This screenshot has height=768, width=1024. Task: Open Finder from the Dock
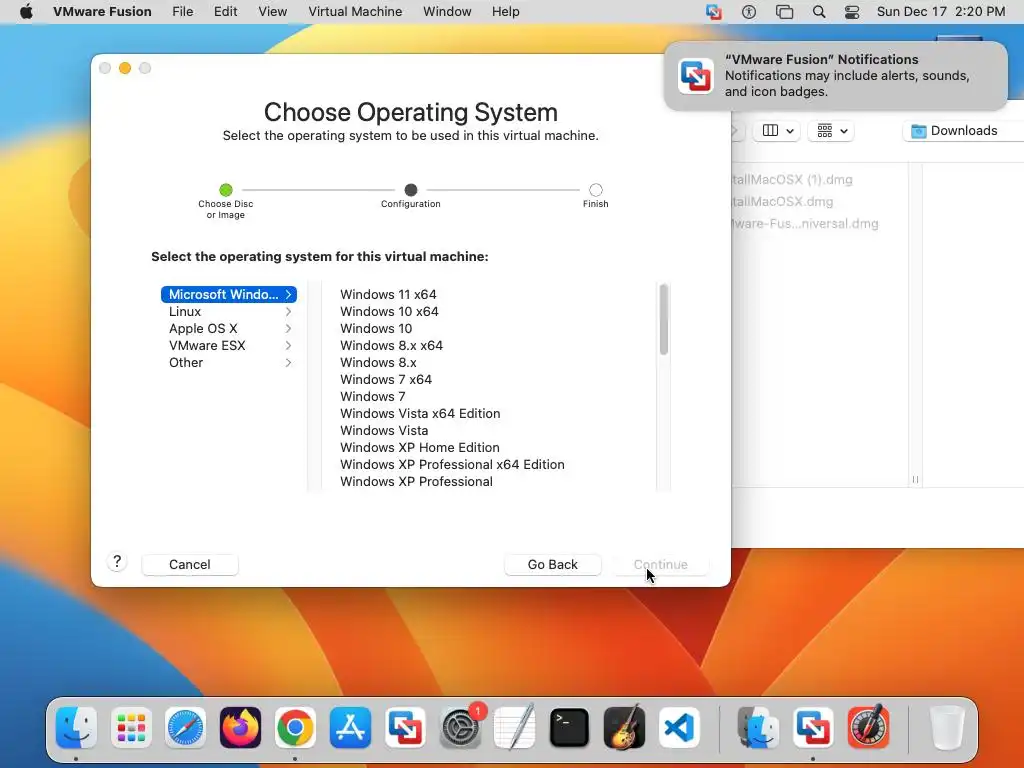point(76,727)
